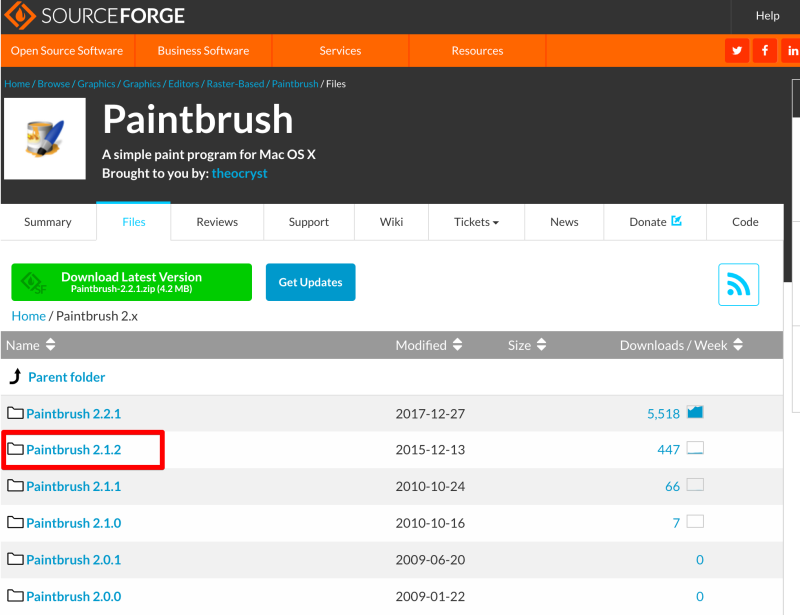
Task: Click the Help link in the header
Action: tap(767, 16)
